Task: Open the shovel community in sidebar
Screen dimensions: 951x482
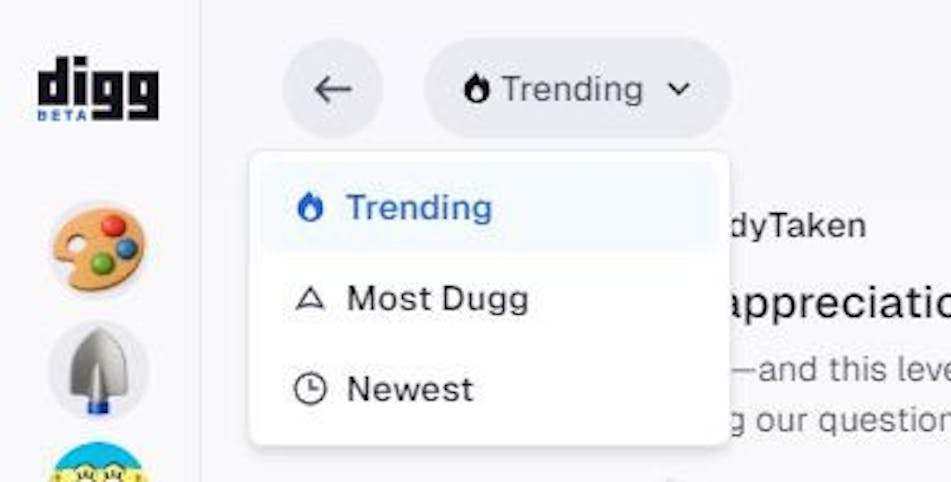Action: click(98, 369)
